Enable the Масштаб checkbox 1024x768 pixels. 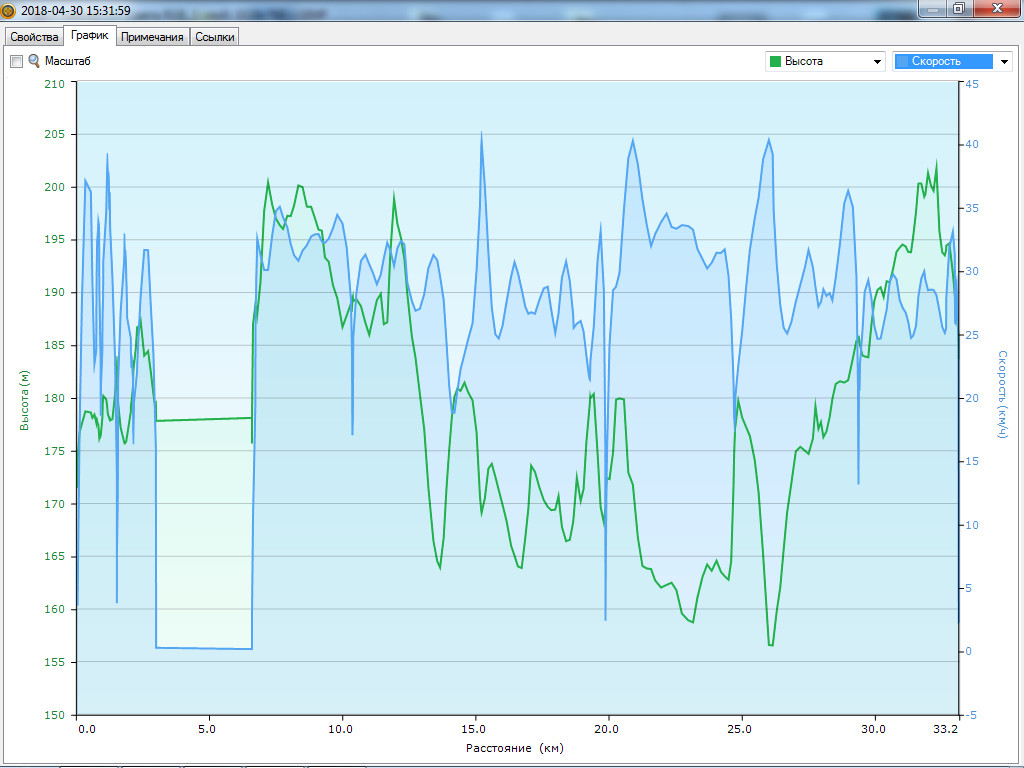click(x=16, y=62)
